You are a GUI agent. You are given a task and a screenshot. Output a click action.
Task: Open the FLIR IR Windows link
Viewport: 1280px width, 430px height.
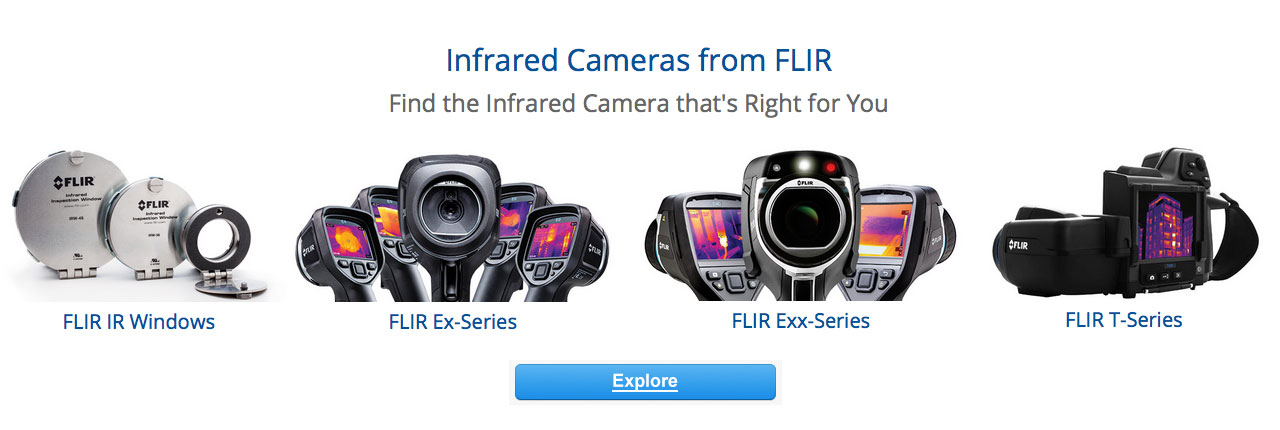tap(139, 322)
